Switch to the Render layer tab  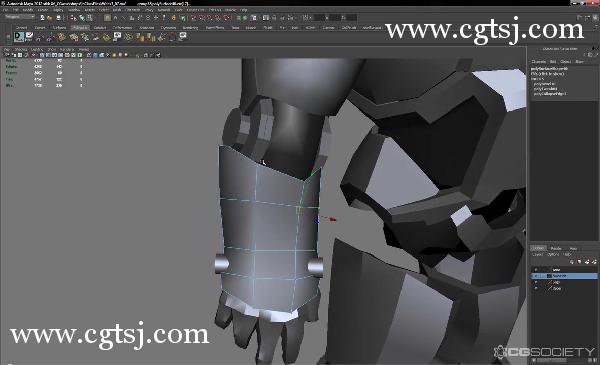coord(556,248)
